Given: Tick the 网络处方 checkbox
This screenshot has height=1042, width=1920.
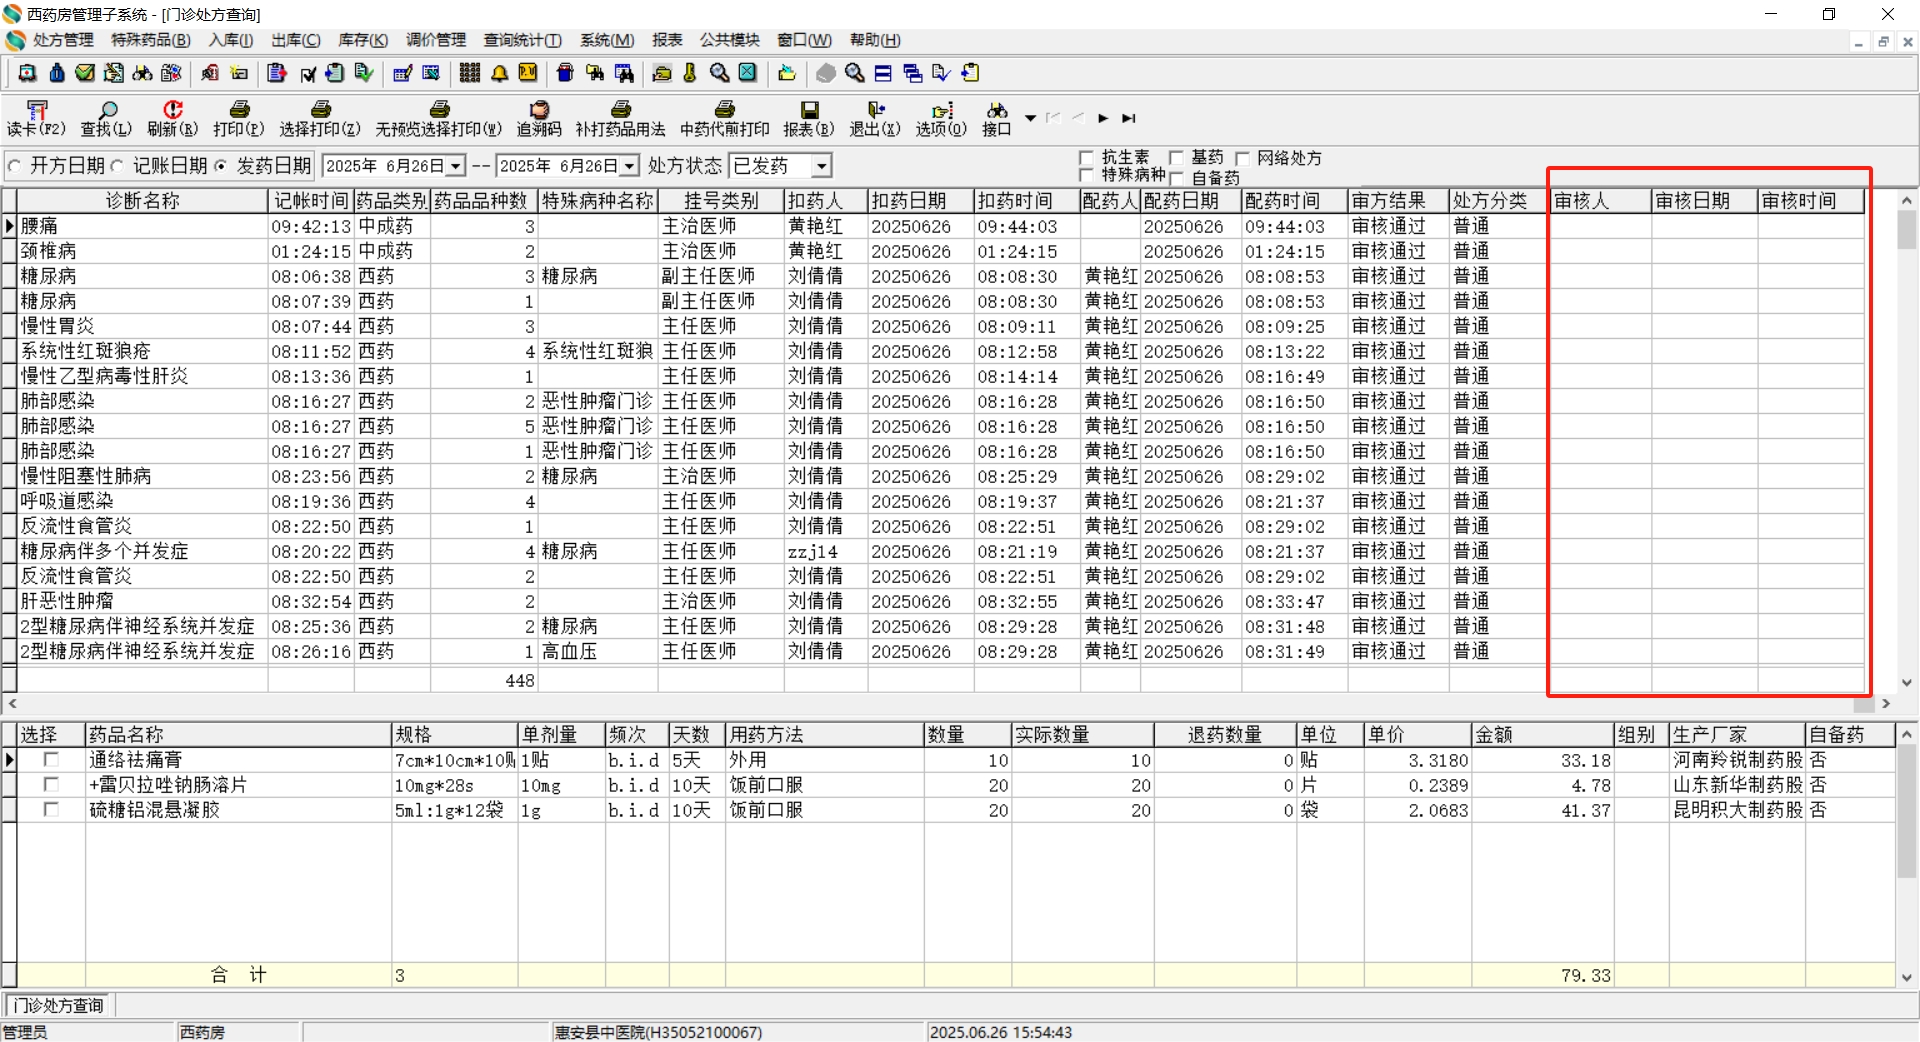Looking at the screenshot, I should (1243, 158).
